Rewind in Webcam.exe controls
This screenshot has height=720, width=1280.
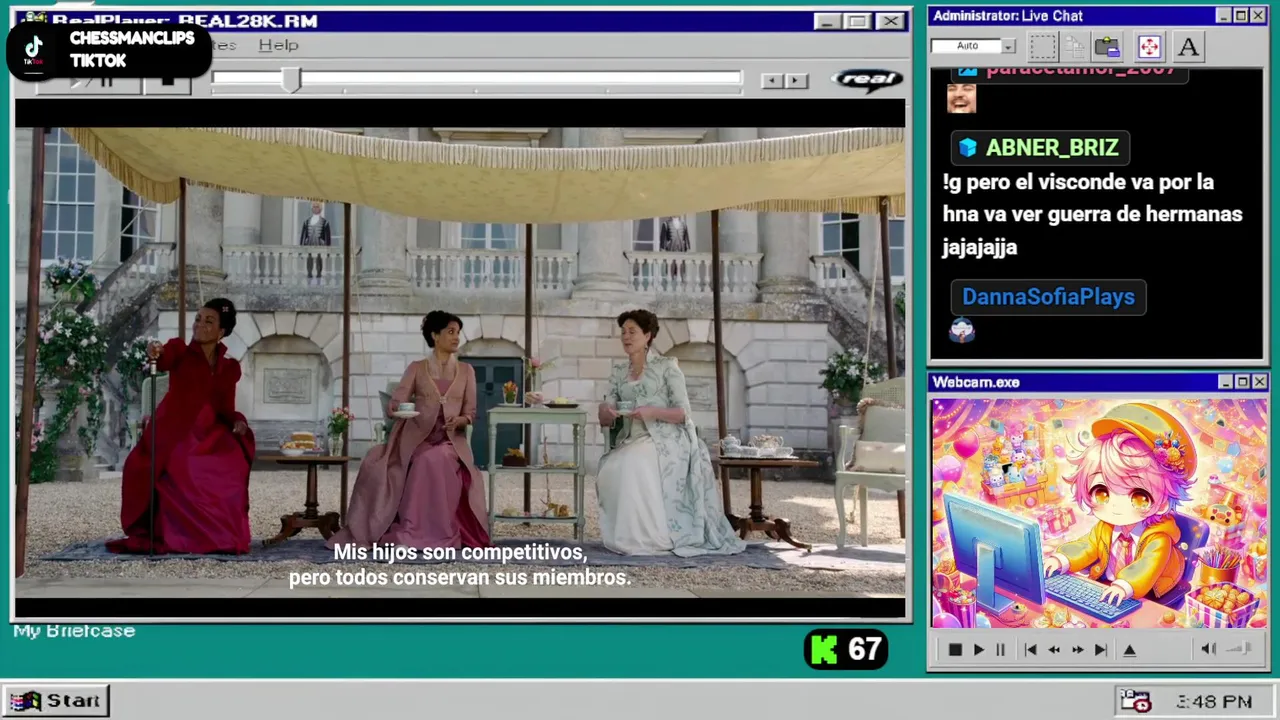click(x=1054, y=650)
